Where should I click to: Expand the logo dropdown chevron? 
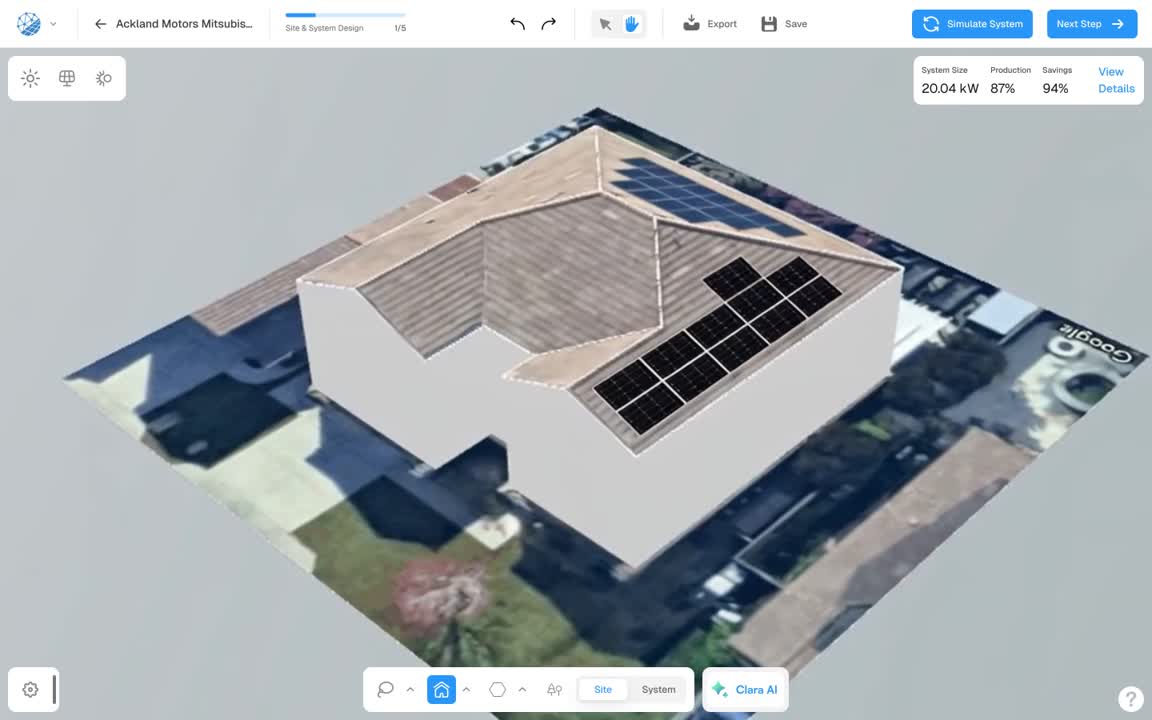click(54, 24)
